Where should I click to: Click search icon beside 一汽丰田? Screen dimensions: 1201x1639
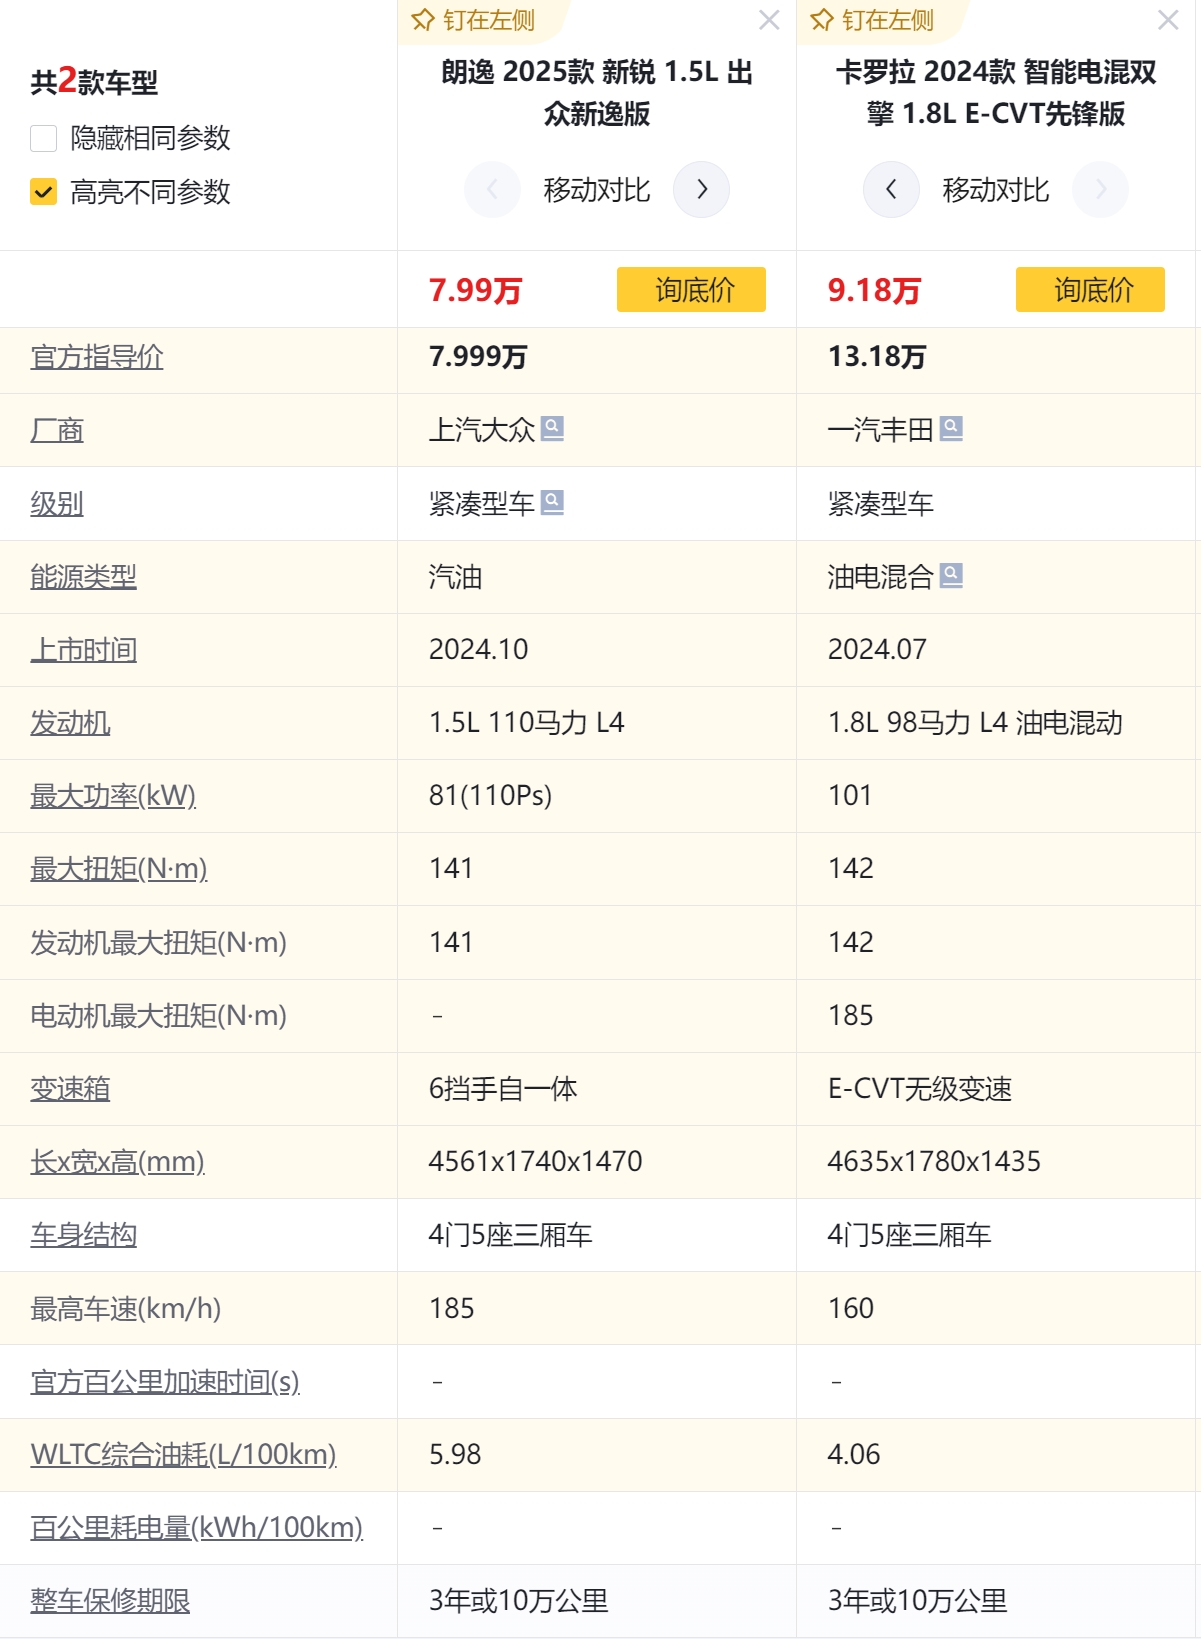[951, 428]
